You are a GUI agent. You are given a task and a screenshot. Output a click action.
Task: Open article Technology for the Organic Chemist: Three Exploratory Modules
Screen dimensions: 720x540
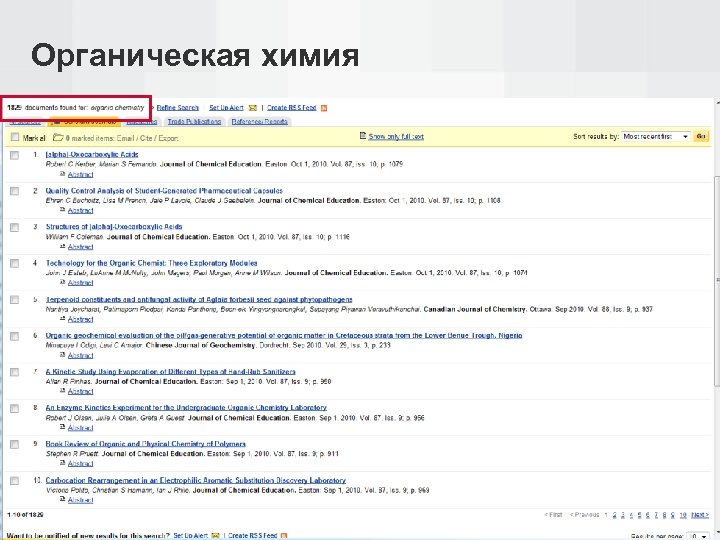151,263
